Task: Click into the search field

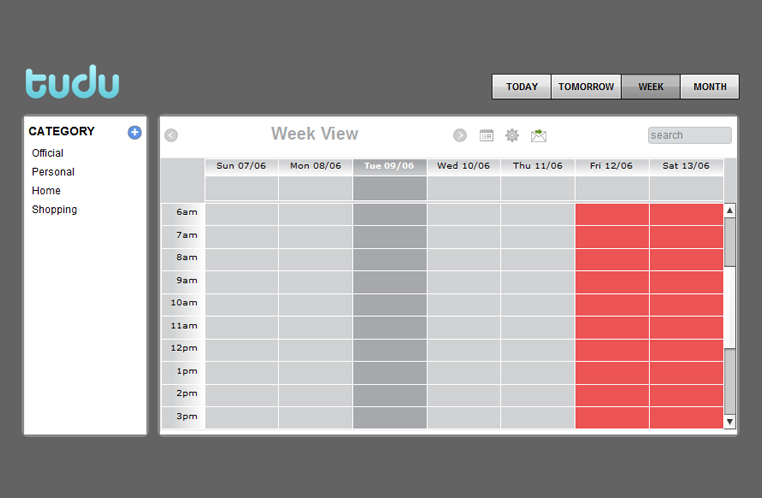Action: (689, 135)
